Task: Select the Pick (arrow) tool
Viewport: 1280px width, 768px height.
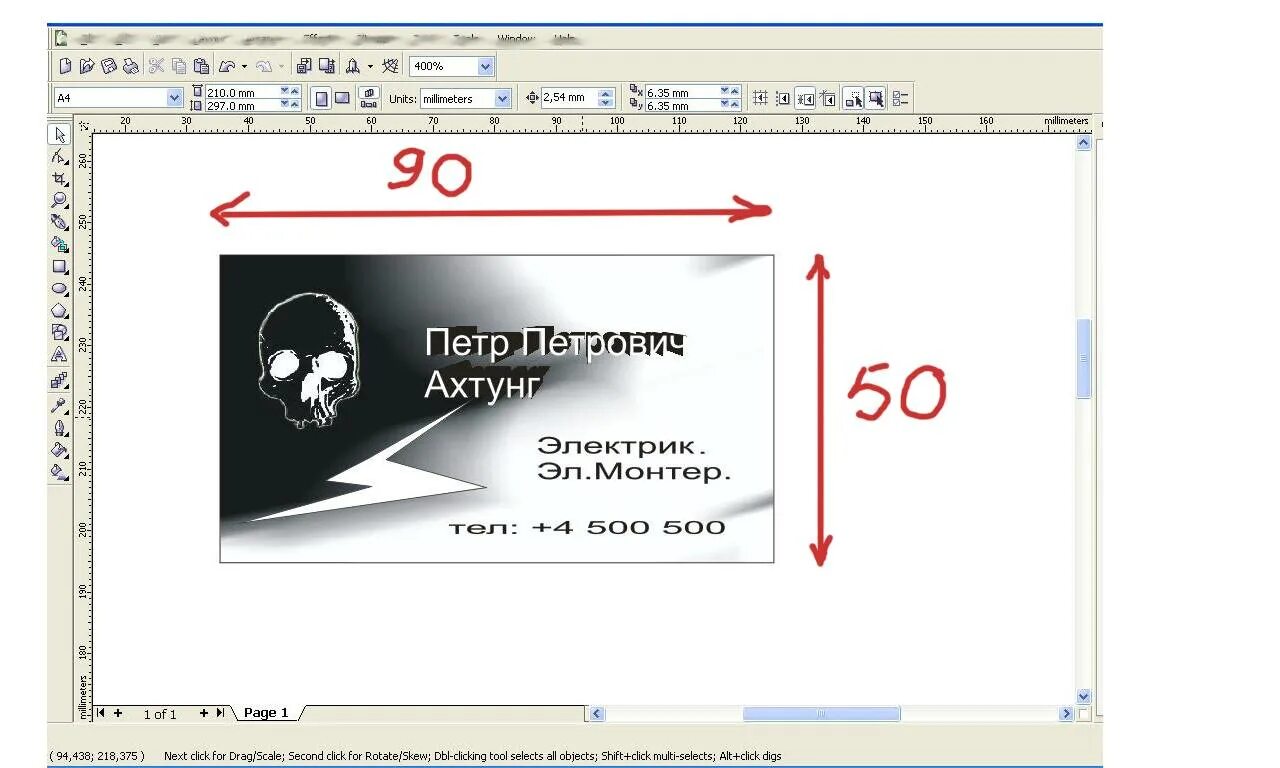Action: click(x=60, y=135)
